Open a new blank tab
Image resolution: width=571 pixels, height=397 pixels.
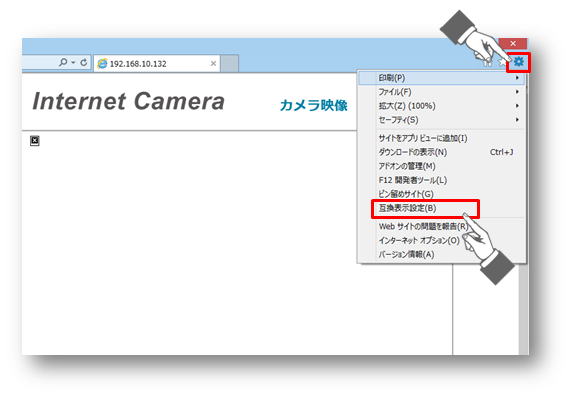pos(230,64)
